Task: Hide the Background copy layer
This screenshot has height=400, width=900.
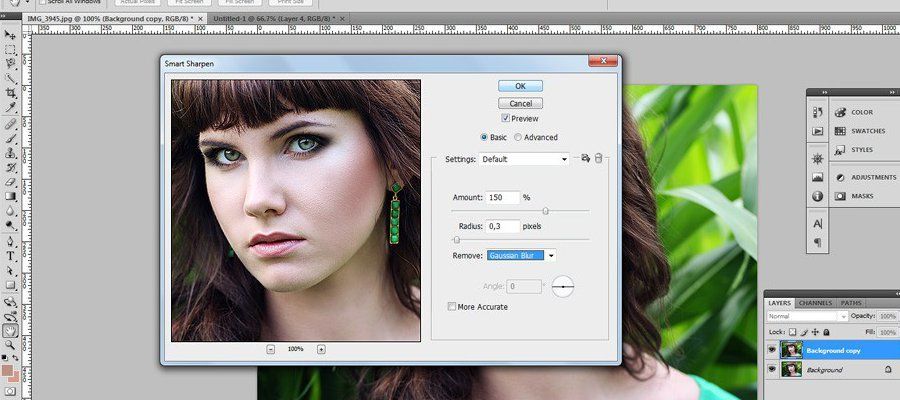Action: click(771, 351)
